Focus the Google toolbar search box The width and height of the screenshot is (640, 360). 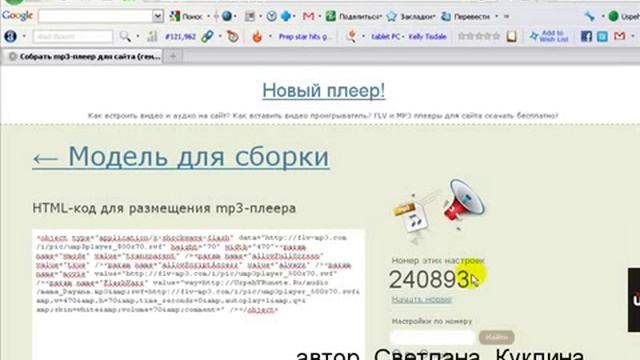point(95,16)
